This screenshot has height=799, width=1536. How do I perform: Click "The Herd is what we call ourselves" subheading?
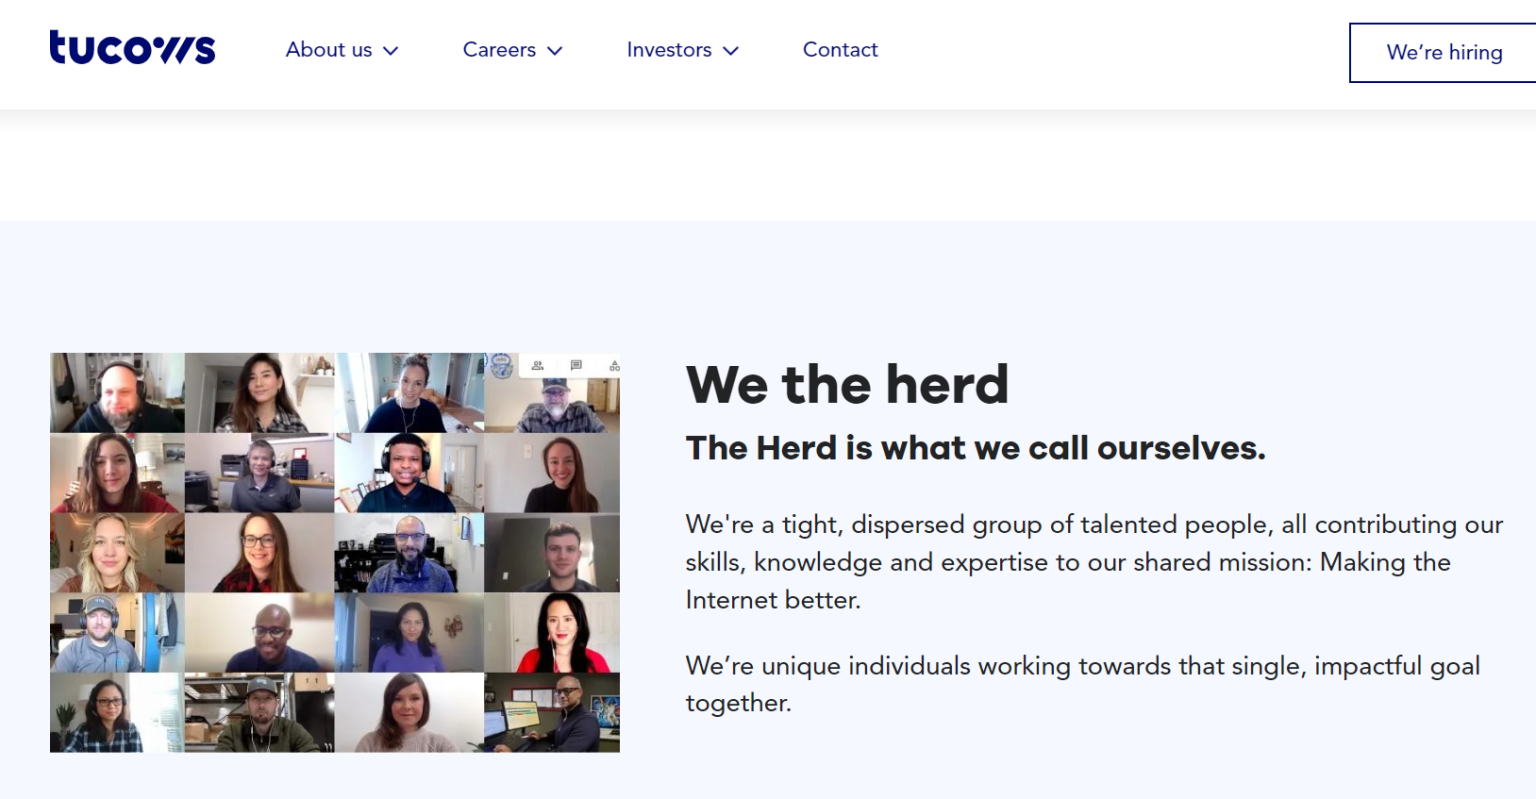click(975, 448)
